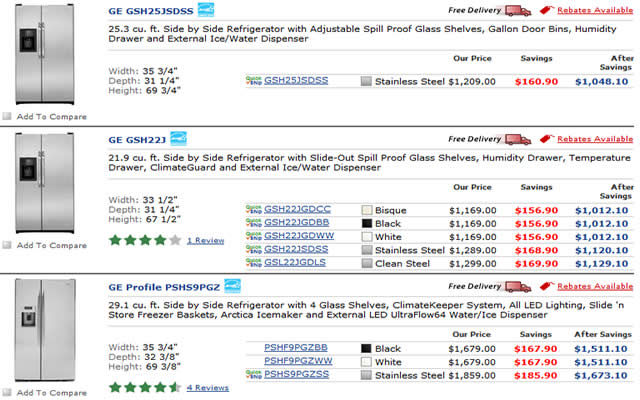Click Energy Star badge beside GE Profile PSHS9PGZ
Viewport: 640px width, 400px height.
point(233,286)
